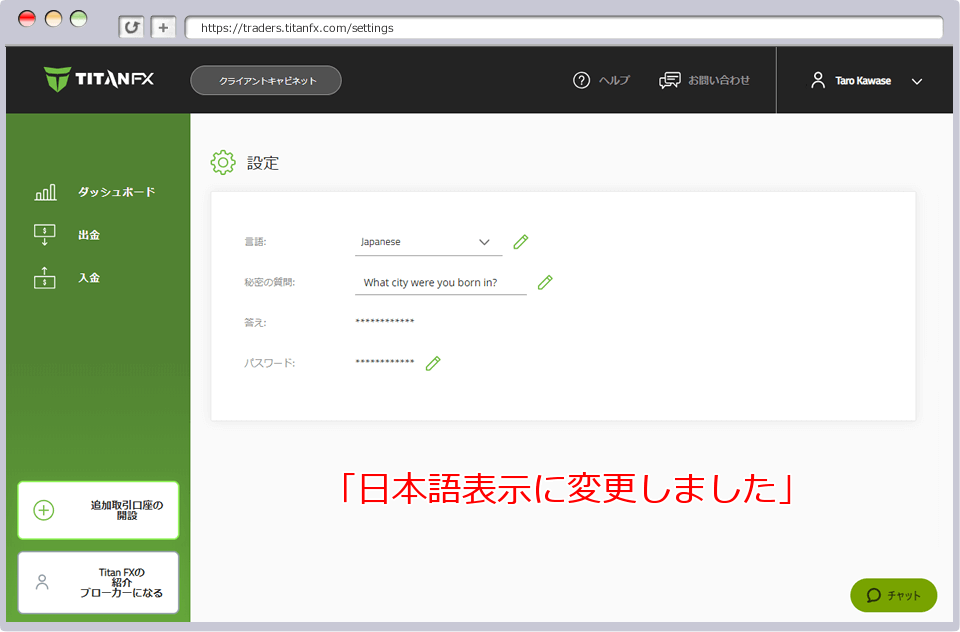
Task: Open the ヘルプ question mark icon
Action: click(581, 80)
